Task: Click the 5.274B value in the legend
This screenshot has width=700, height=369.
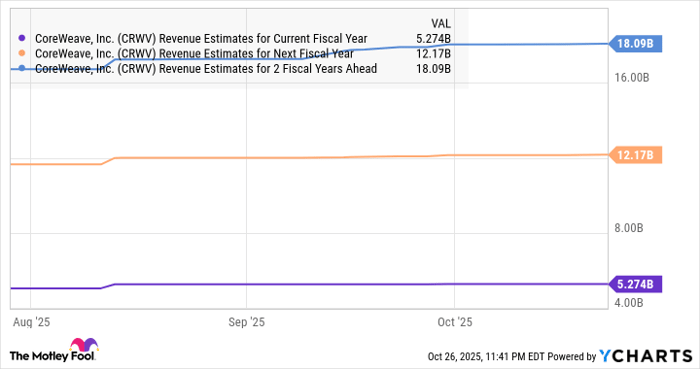Action: tap(433, 39)
